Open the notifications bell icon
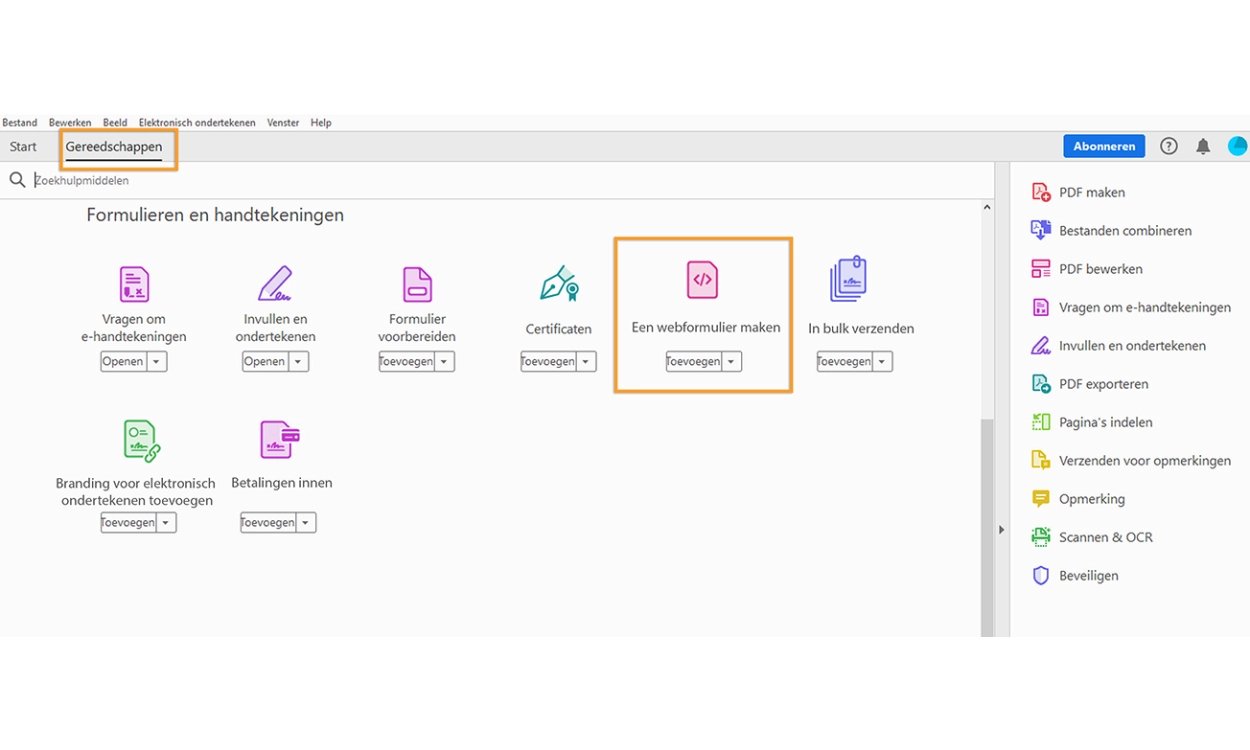 point(1203,147)
